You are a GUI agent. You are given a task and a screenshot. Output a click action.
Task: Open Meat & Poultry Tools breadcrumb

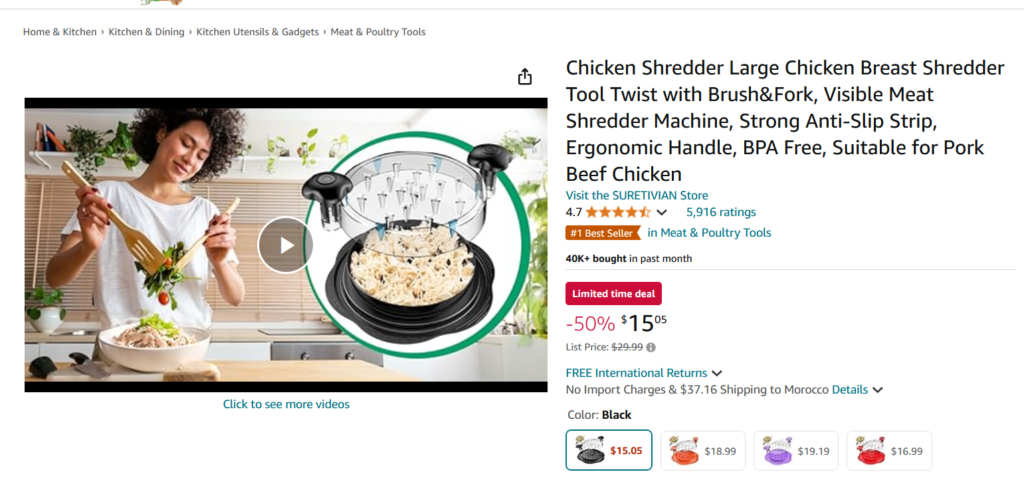[x=378, y=32]
